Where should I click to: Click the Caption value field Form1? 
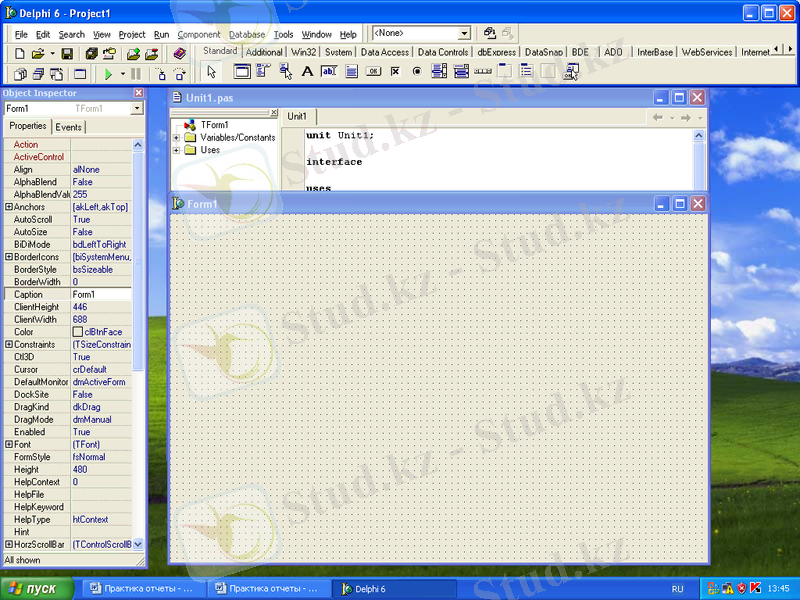tap(101, 294)
